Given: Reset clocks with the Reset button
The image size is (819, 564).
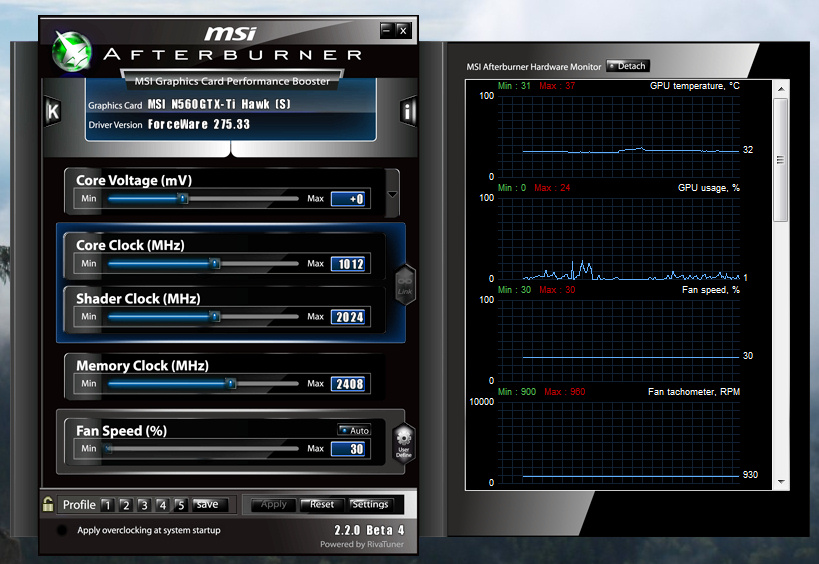Looking at the screenshot, I should (321, 504).
